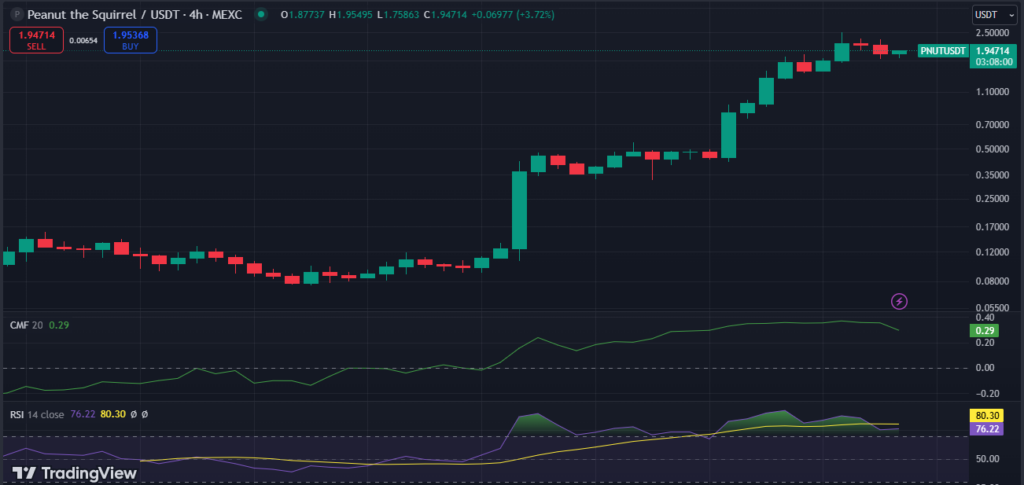Viewport: 1024px width, 485px height.
Task: Click the purple lightning flash icon
Action: click(x=899, y=301)
